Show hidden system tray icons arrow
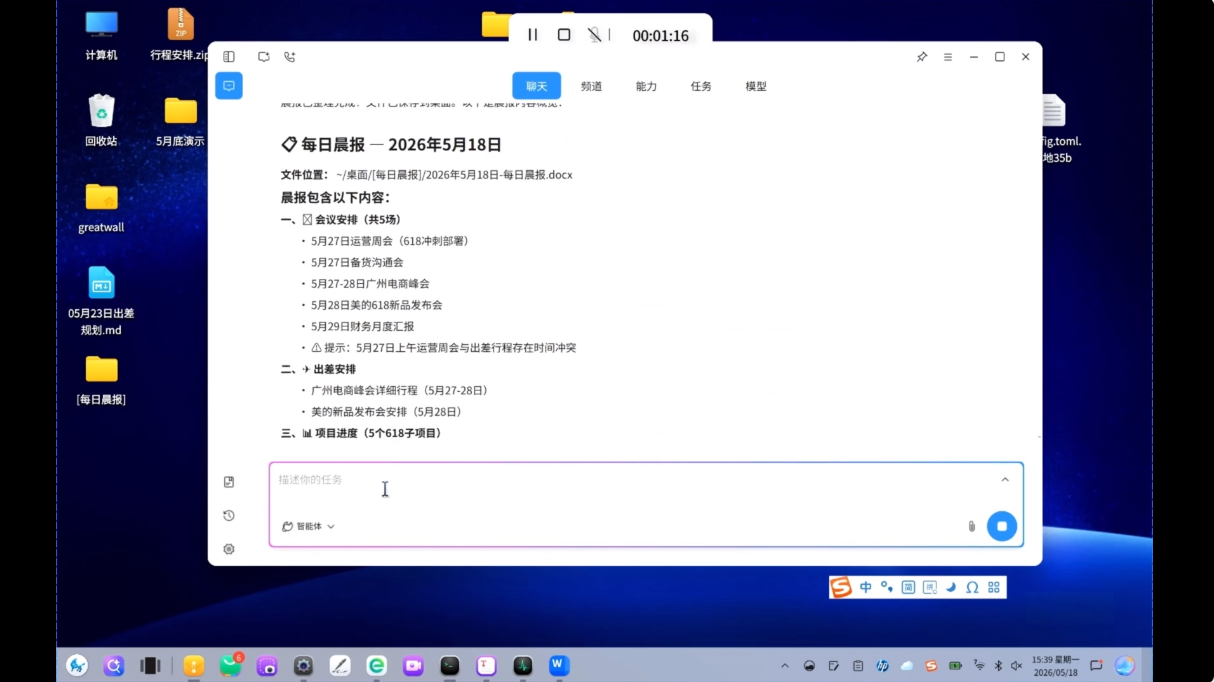 click(x=784, y=666)
